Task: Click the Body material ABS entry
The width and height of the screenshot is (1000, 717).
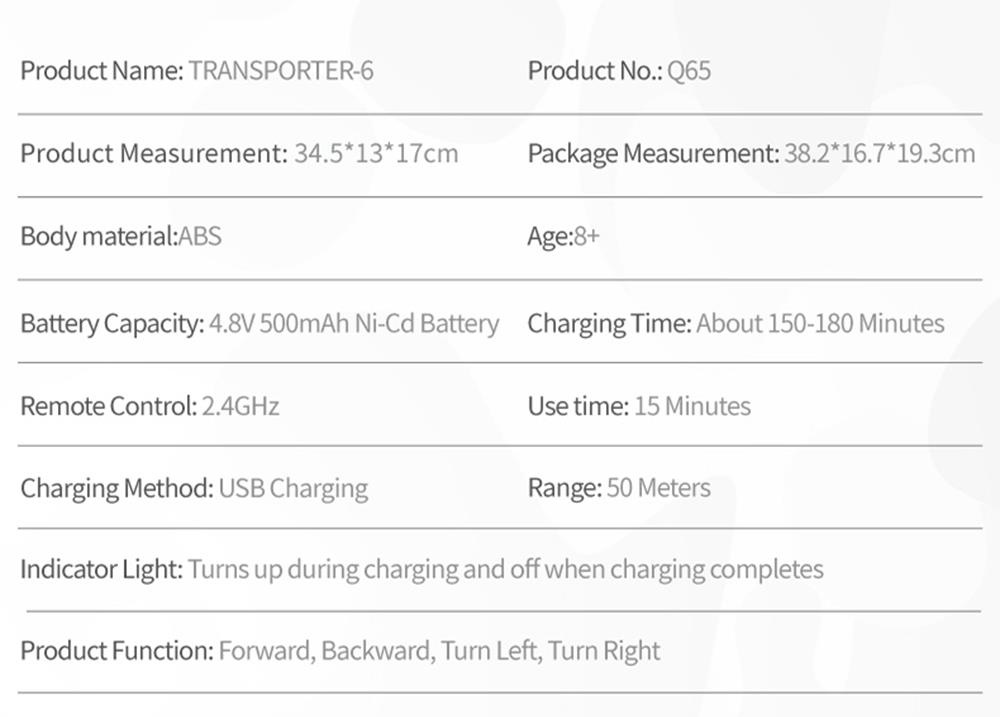Action: click(121, 237)
